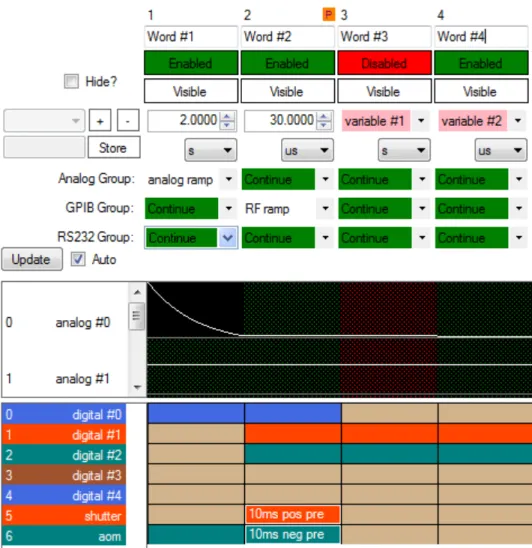The width and height of the screenshot is (532, 548).
Task: Select the analog #1 channel label
Action: click(82, 378)
